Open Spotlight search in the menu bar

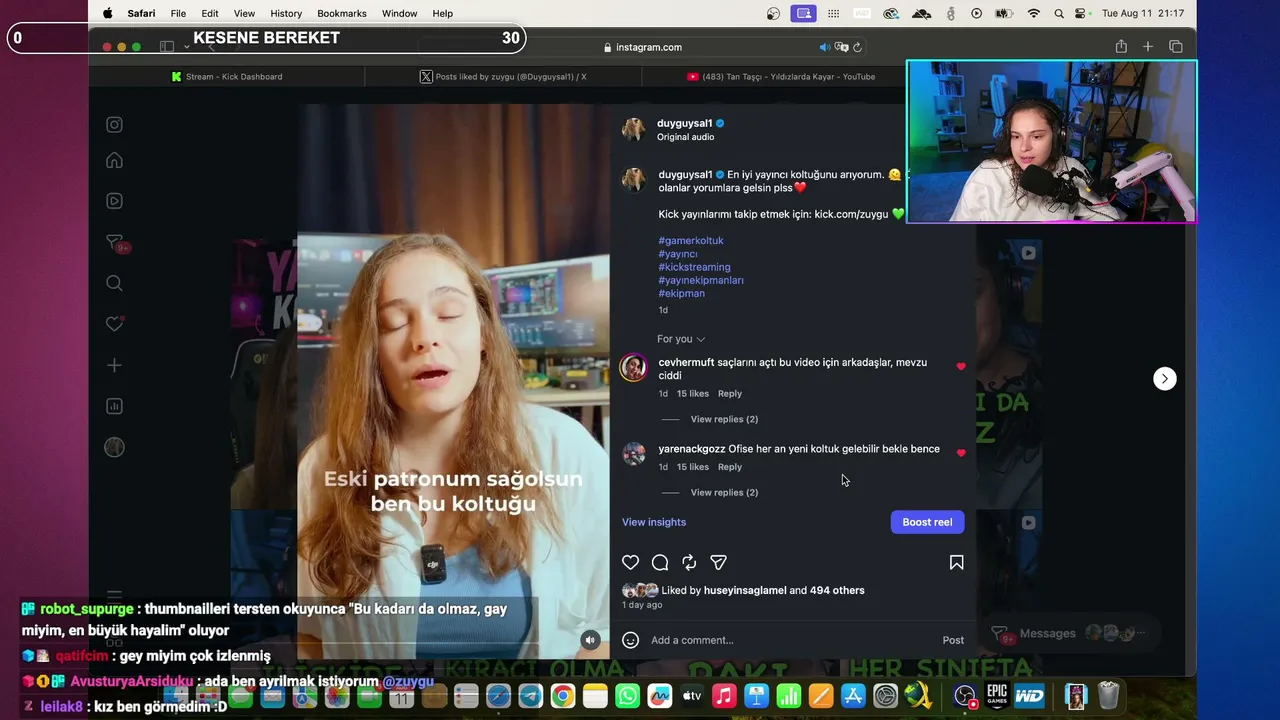click(1059, 13)
